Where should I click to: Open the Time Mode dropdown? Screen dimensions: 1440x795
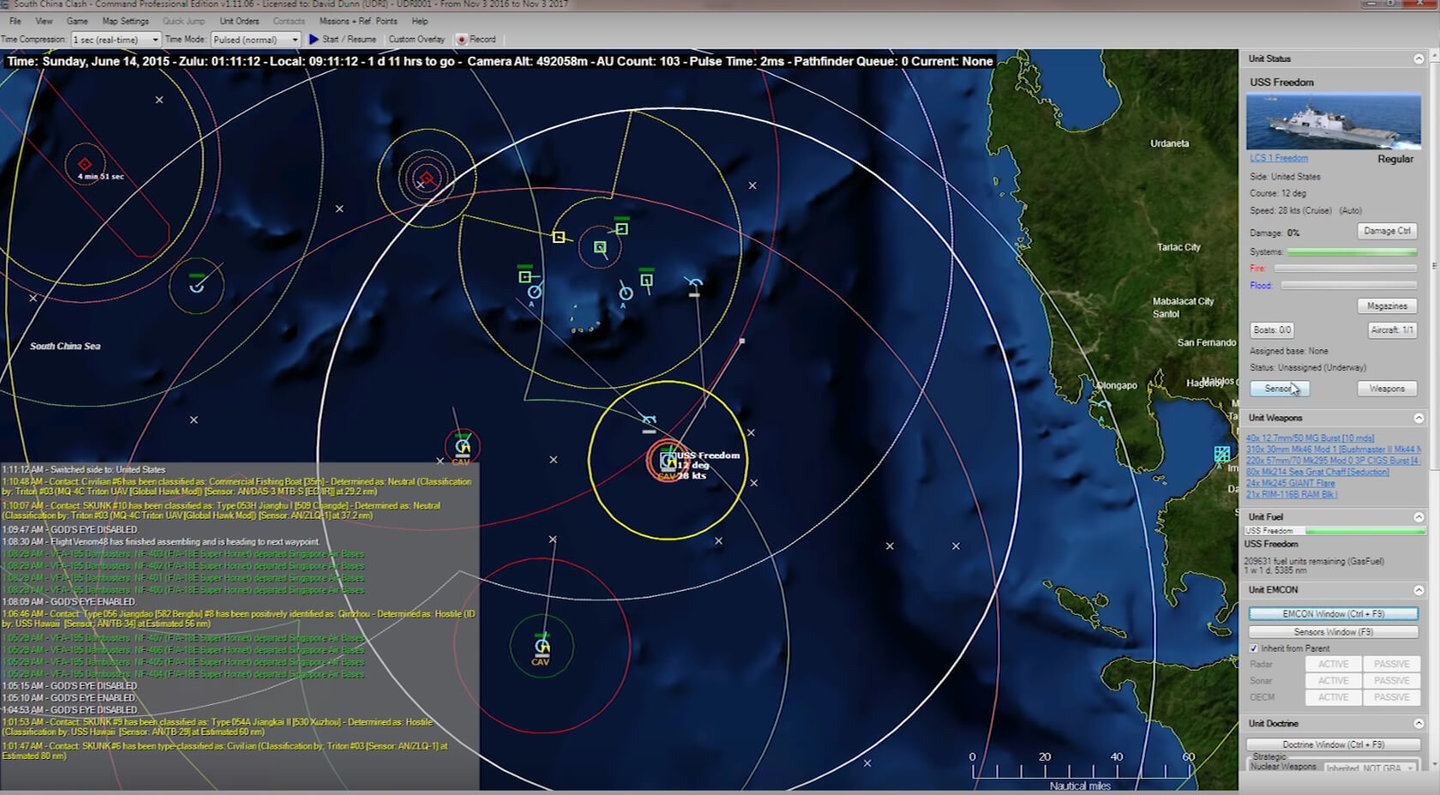(256, 39)
